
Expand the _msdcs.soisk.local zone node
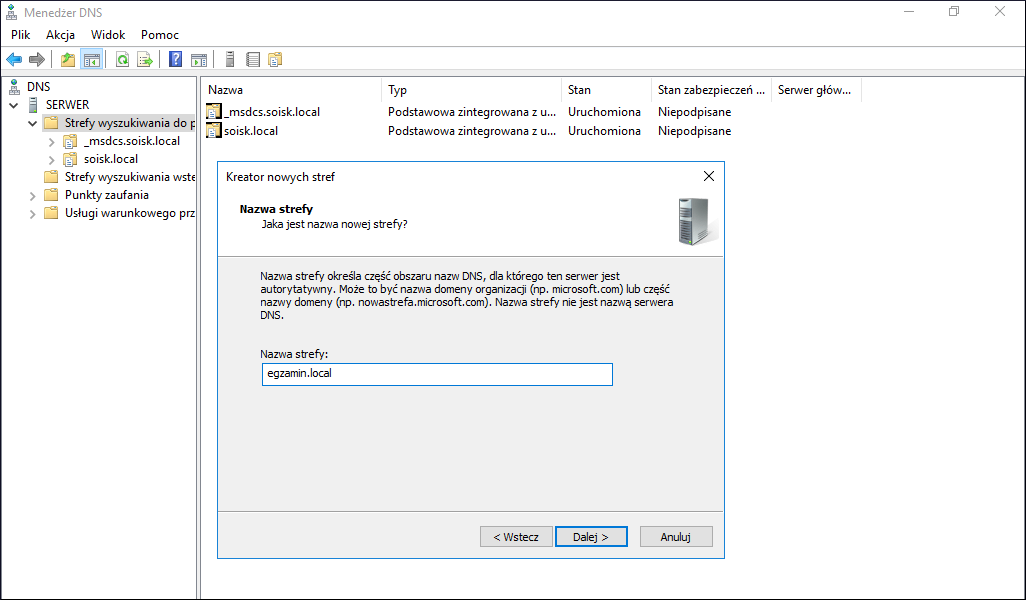pyautogui.click(x=52, y=141)
